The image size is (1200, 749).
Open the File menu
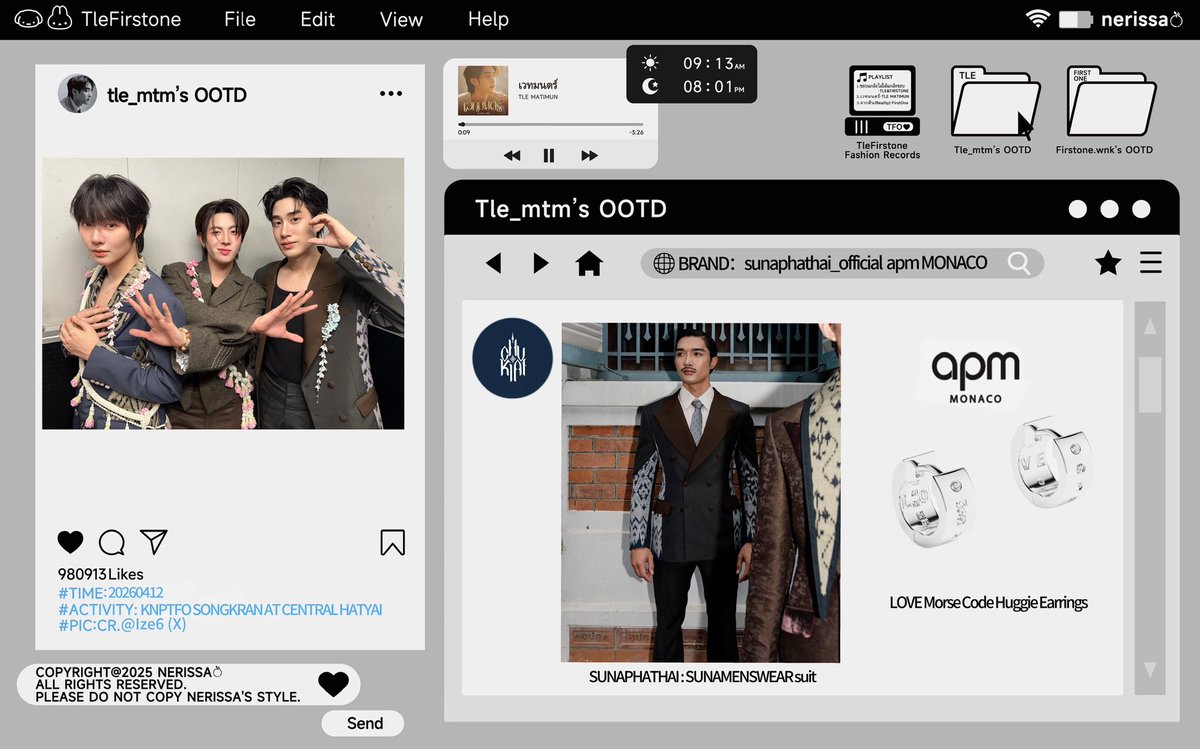pos(240,19)
